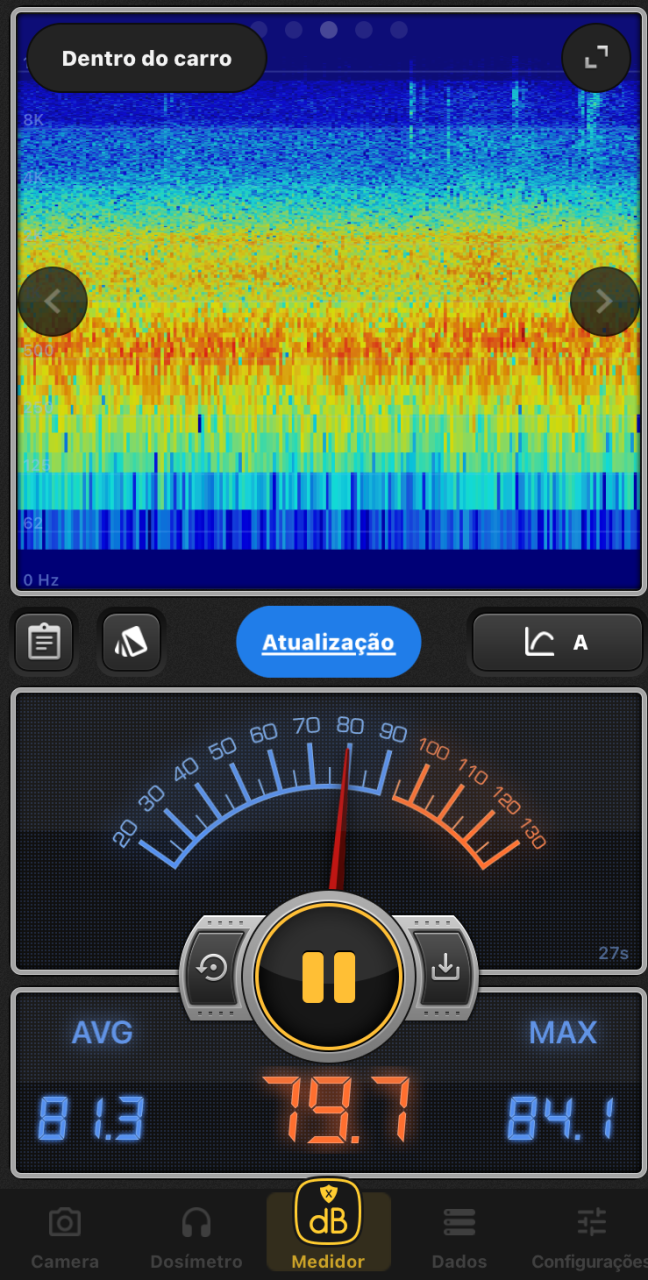Reset the measurement with the circular arrow

click(213, 968)
